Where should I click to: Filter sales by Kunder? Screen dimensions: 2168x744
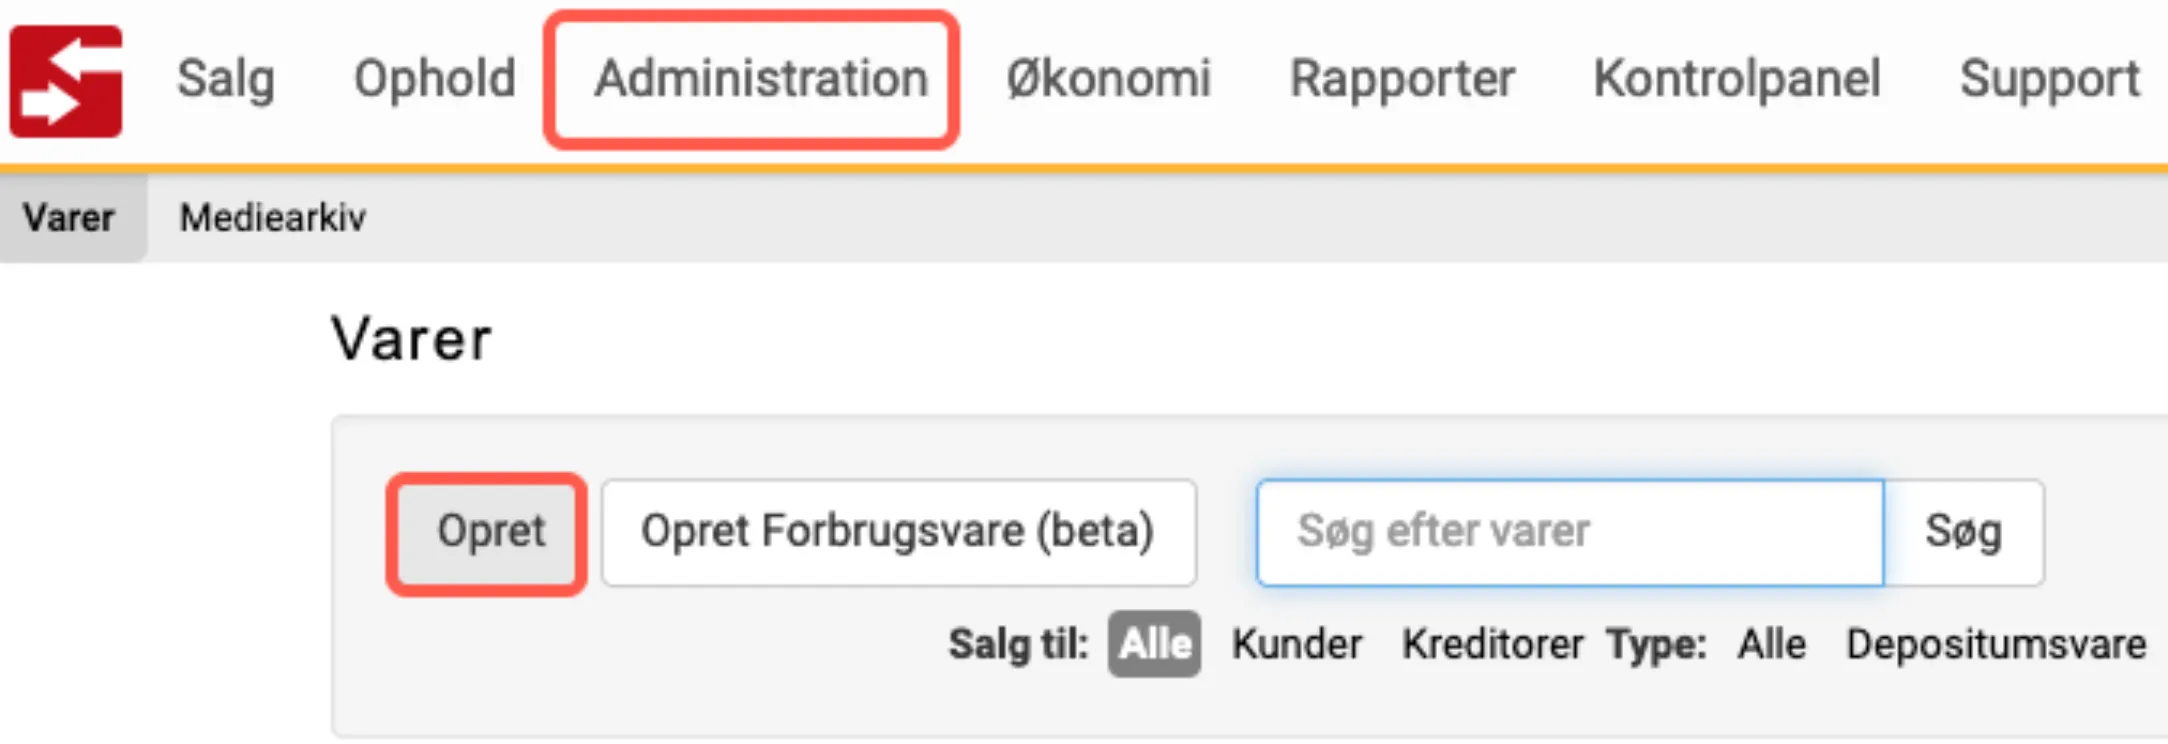(1297, 644)
